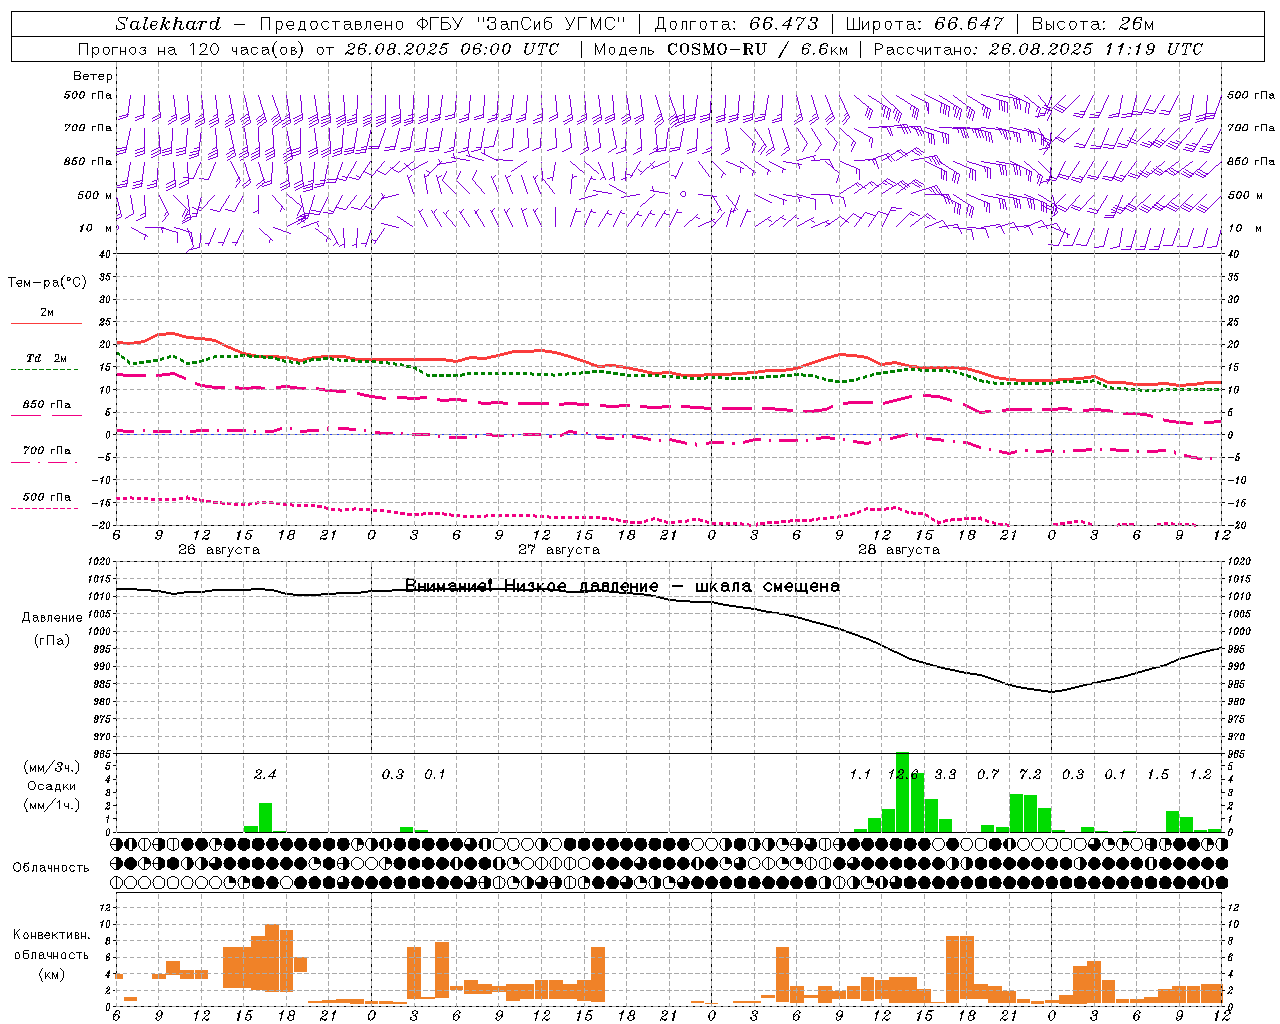Click the 1.5 precipitation value
The image size is (1280, 1024).
[x=1158, y=775]
